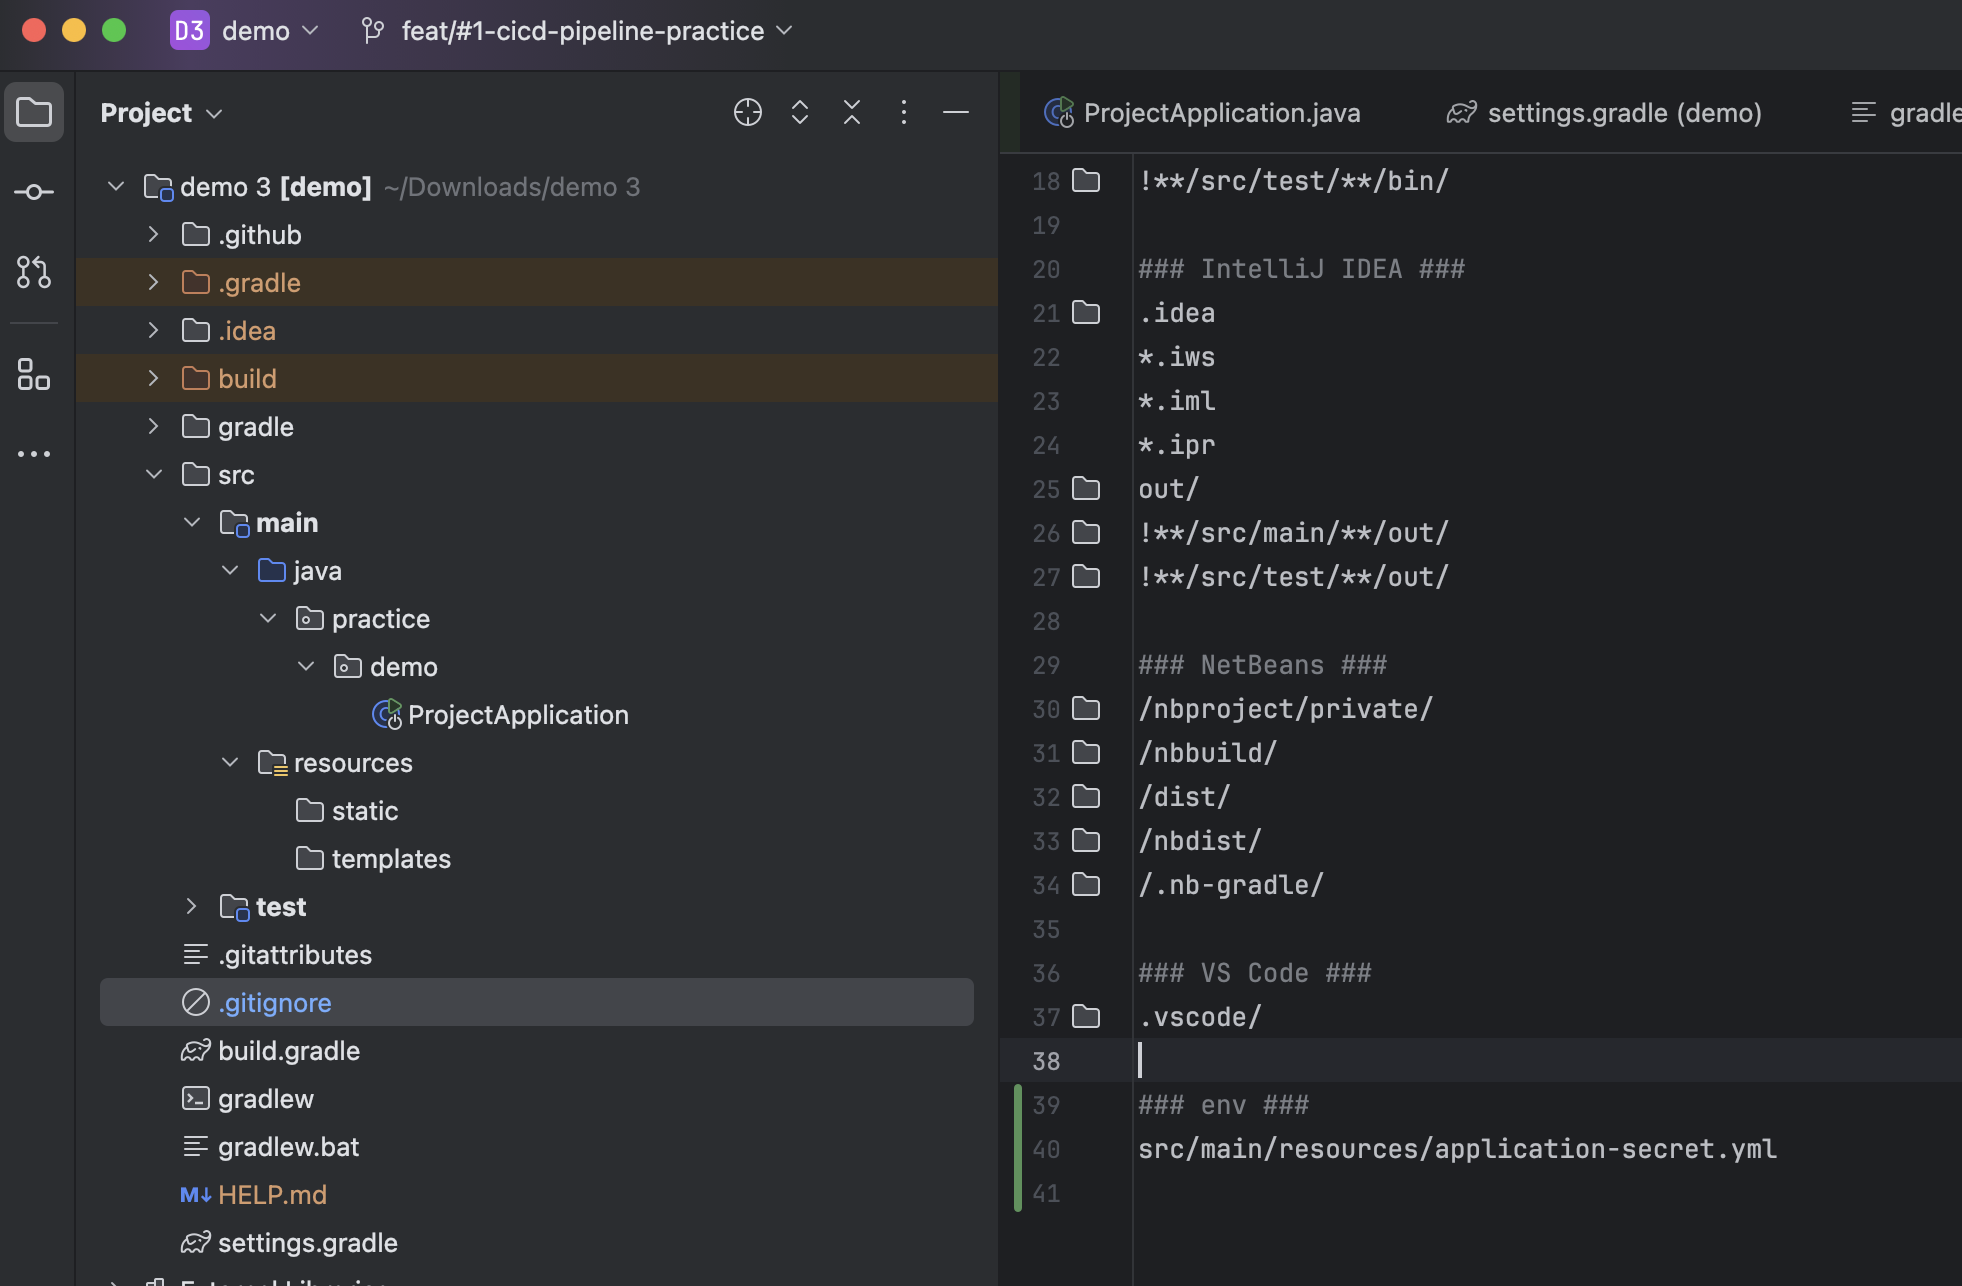Image resolution: width=1962 pixels, height=1286 pixels.
Task: Open the Commit tool window icon
Action: pos(34,192)
